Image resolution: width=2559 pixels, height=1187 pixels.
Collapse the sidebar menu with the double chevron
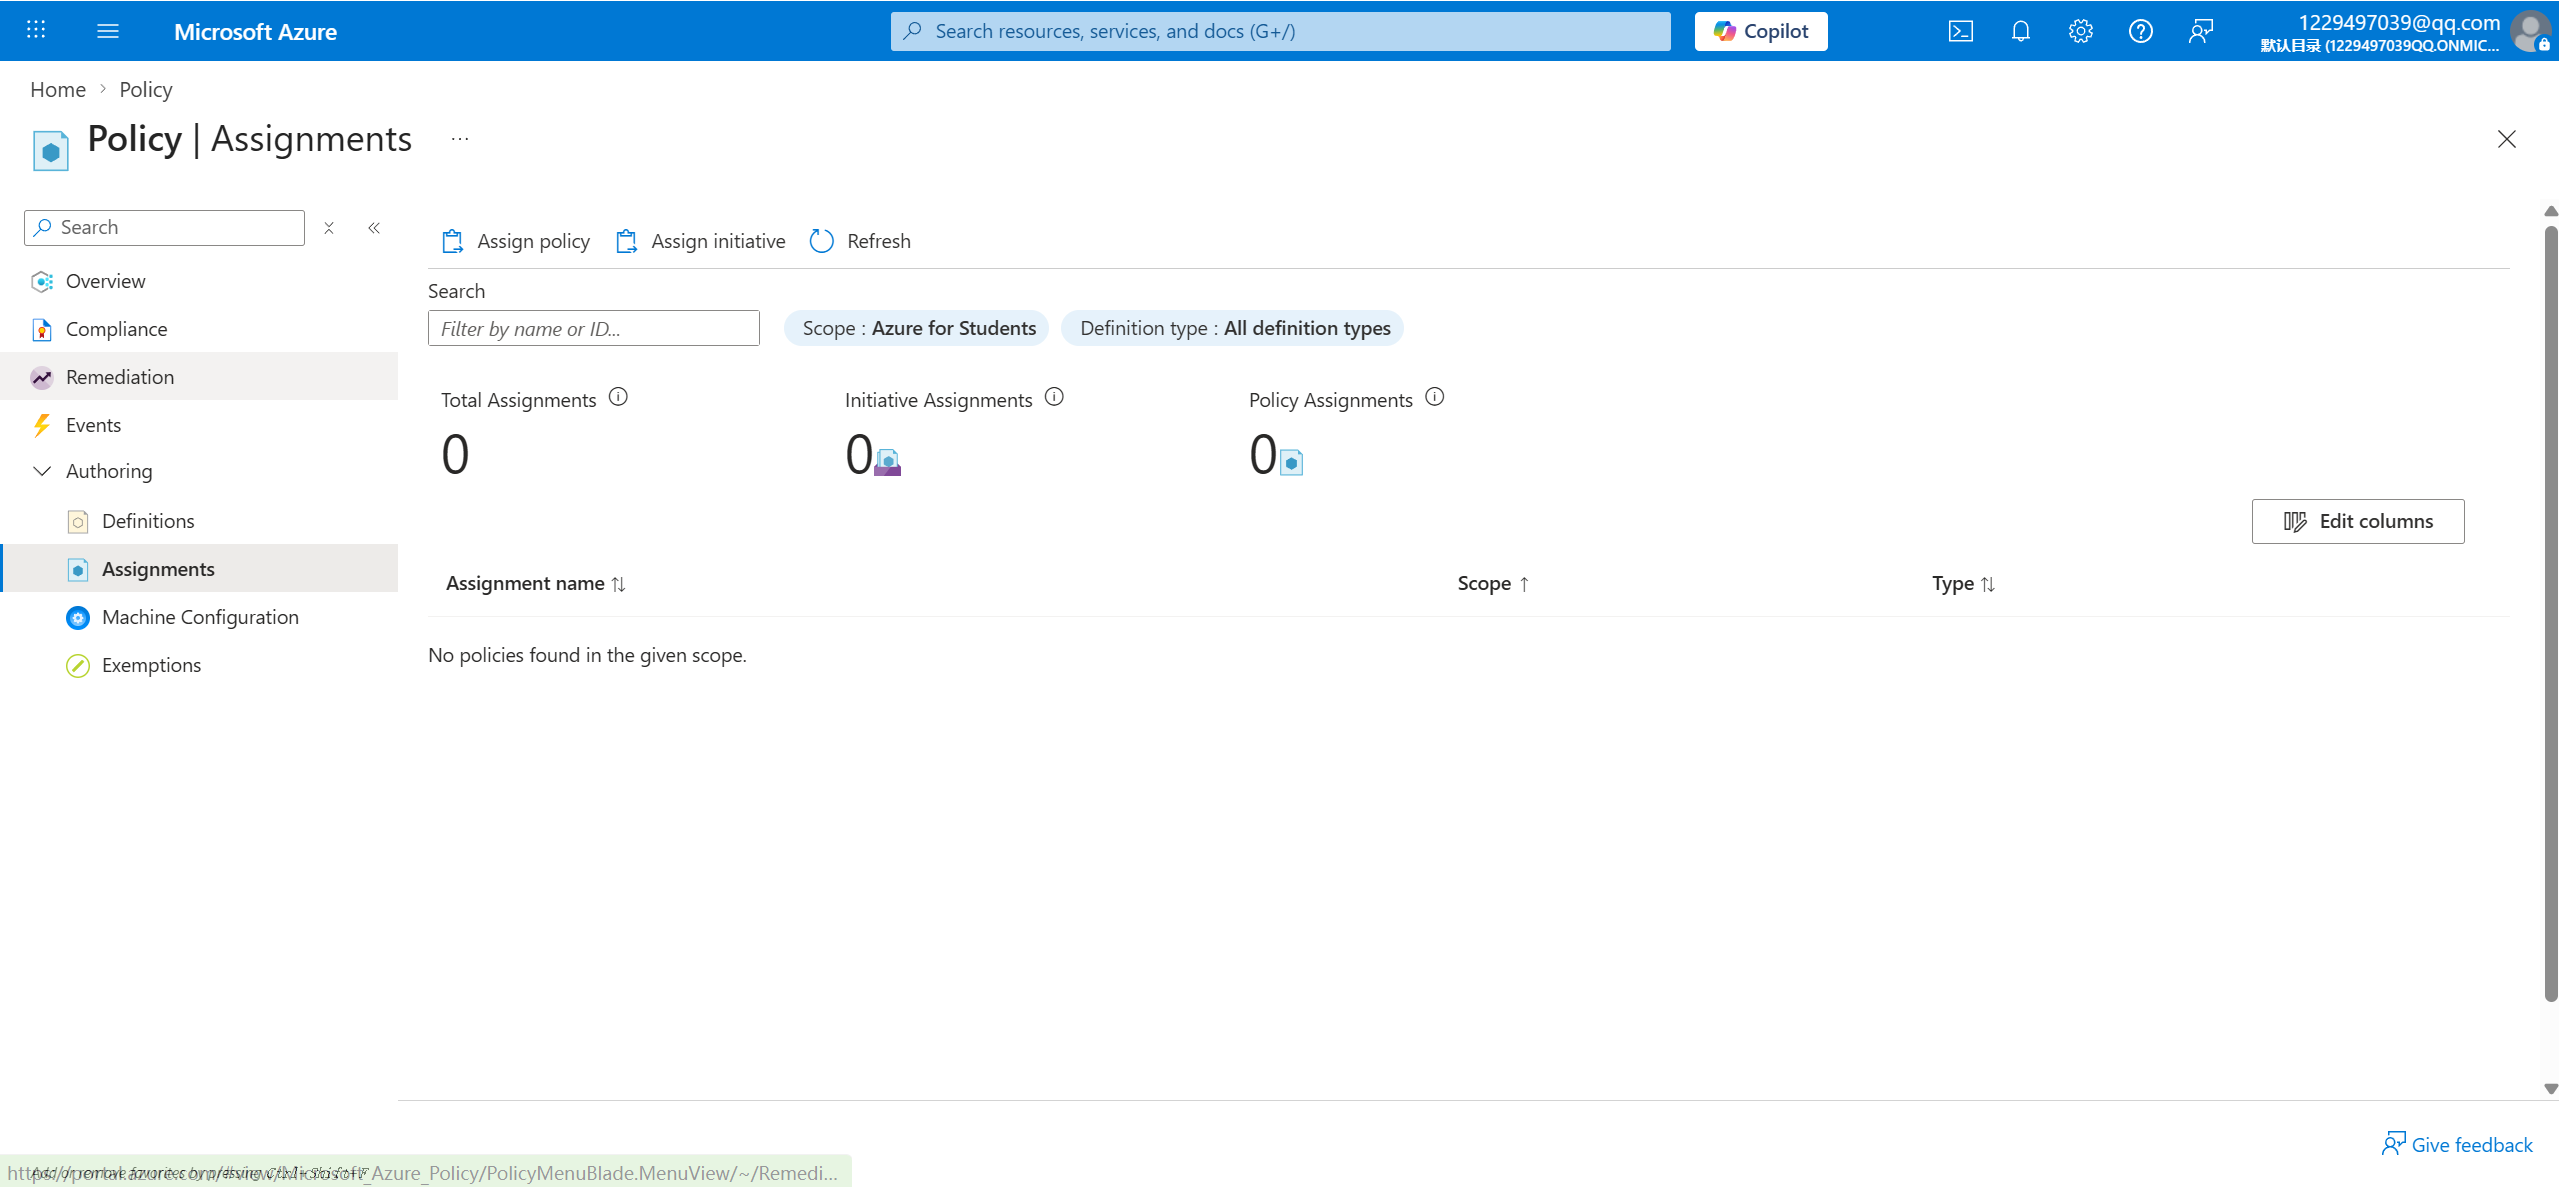pos(374,228)
